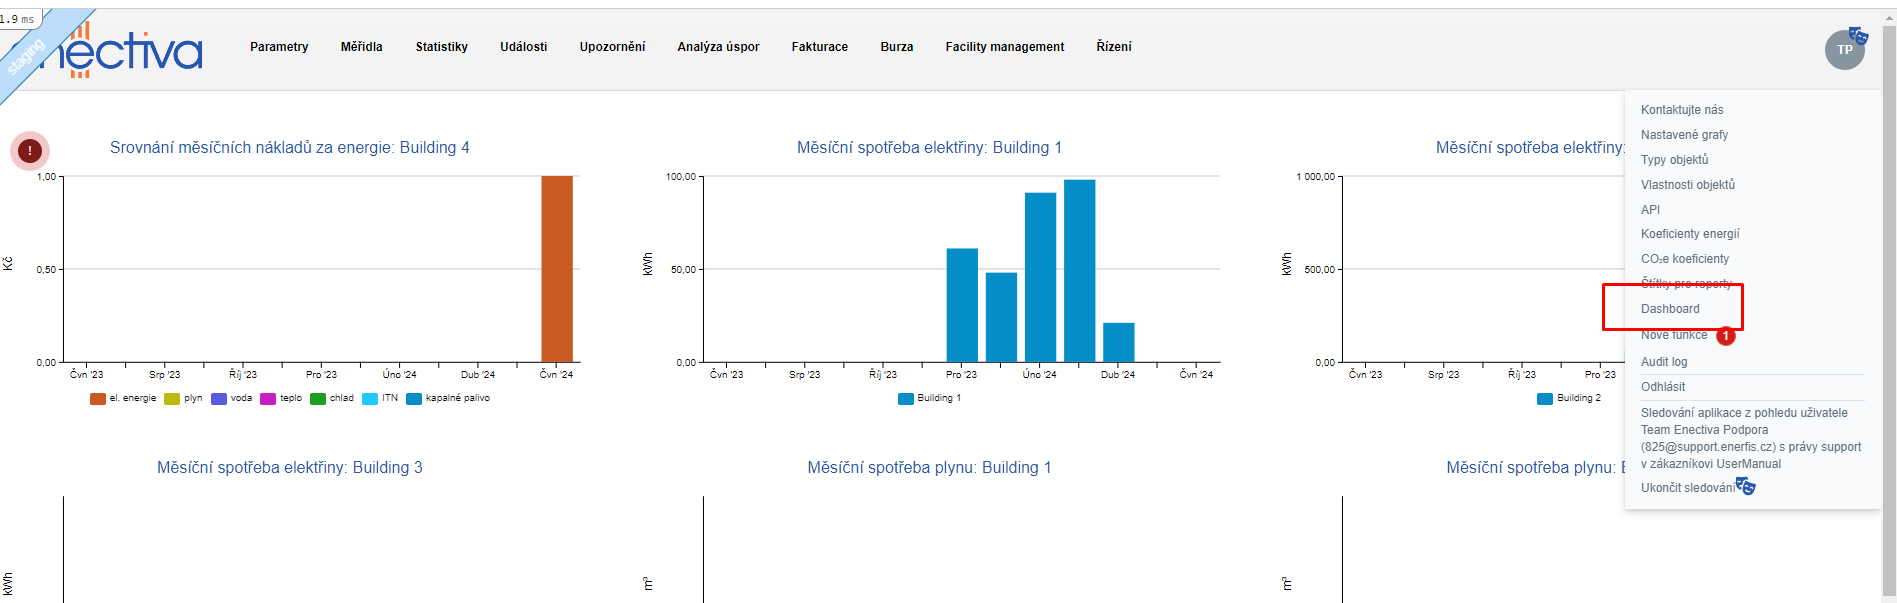
Task: Click the tallest blue bar in Building 1 chart
Action: [x=1079, y=270]
